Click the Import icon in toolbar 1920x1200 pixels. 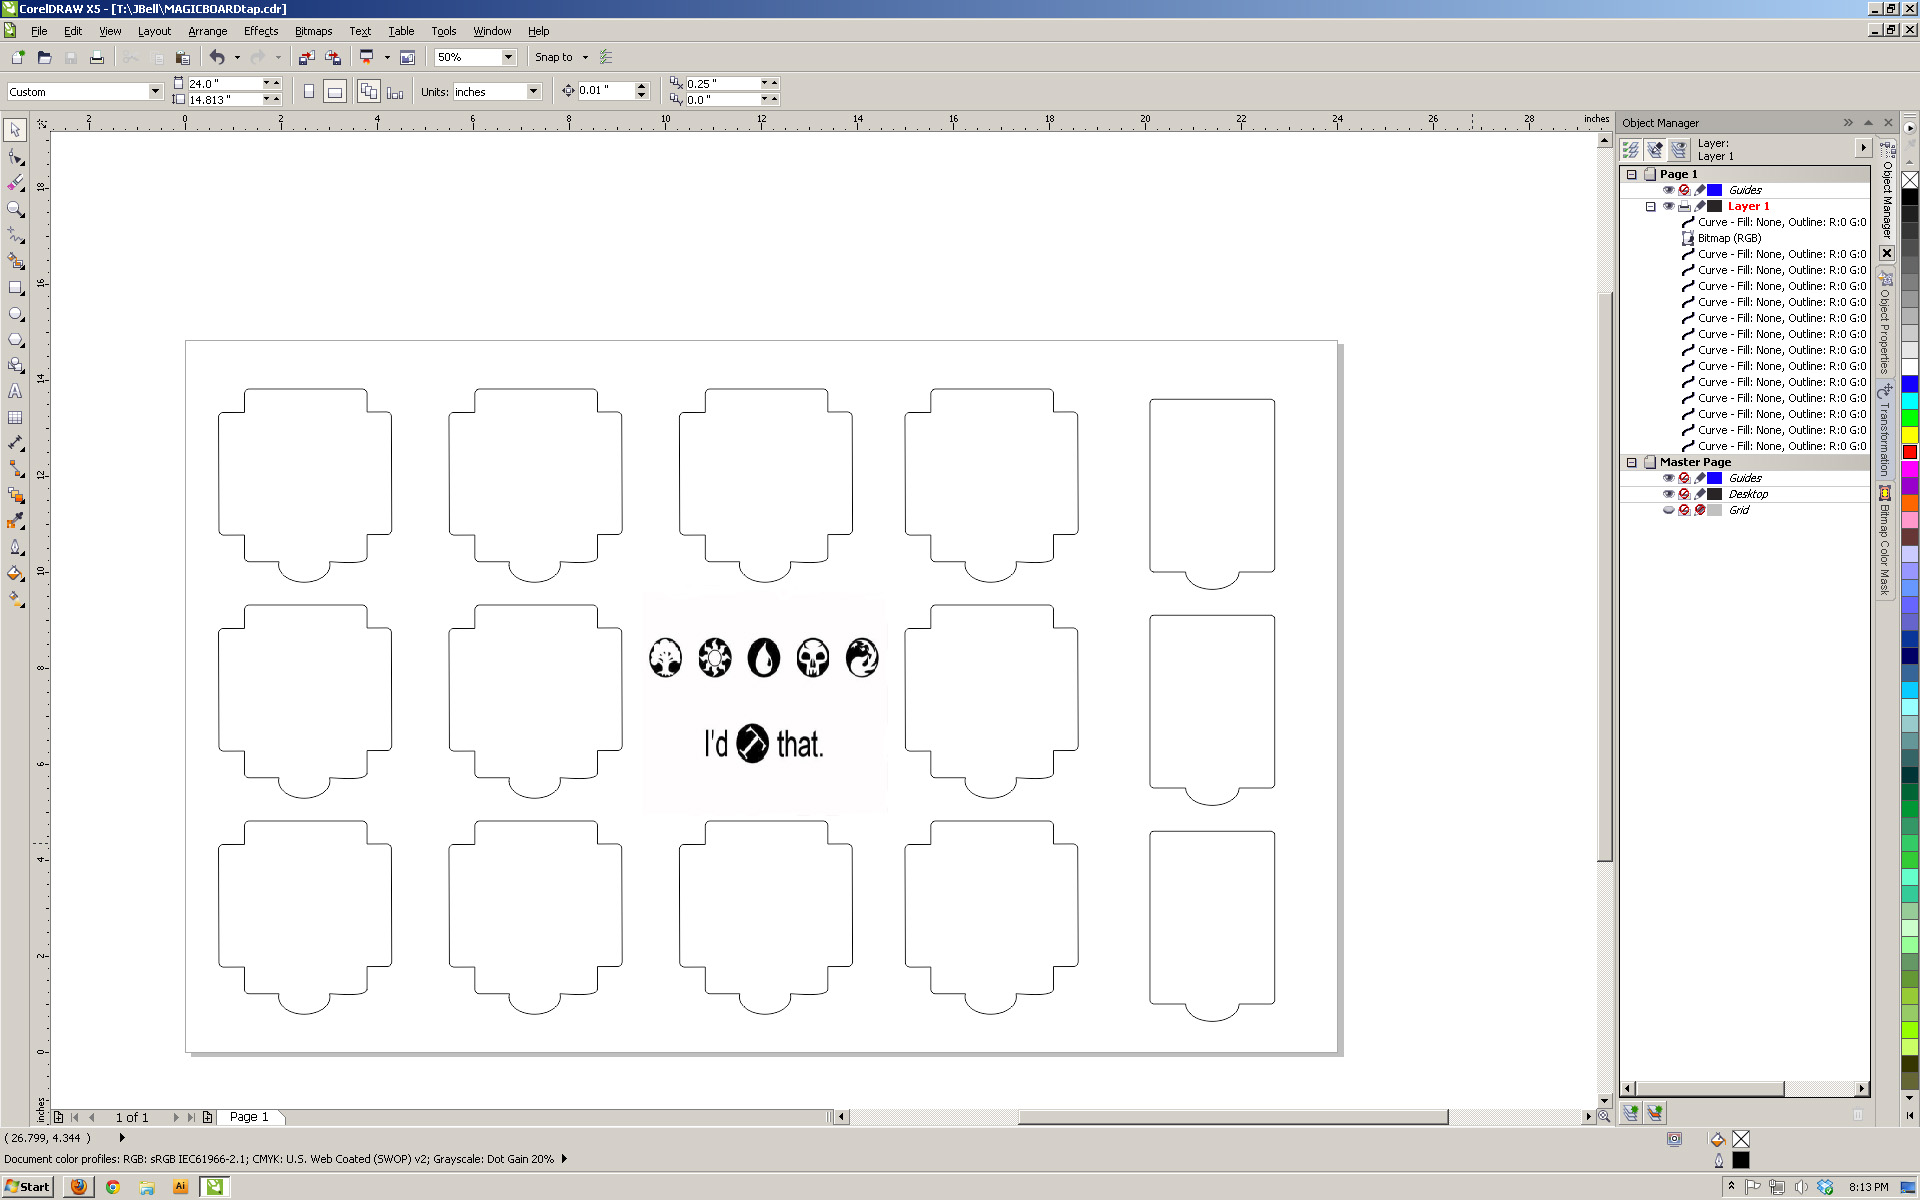[x=307, y=58]
